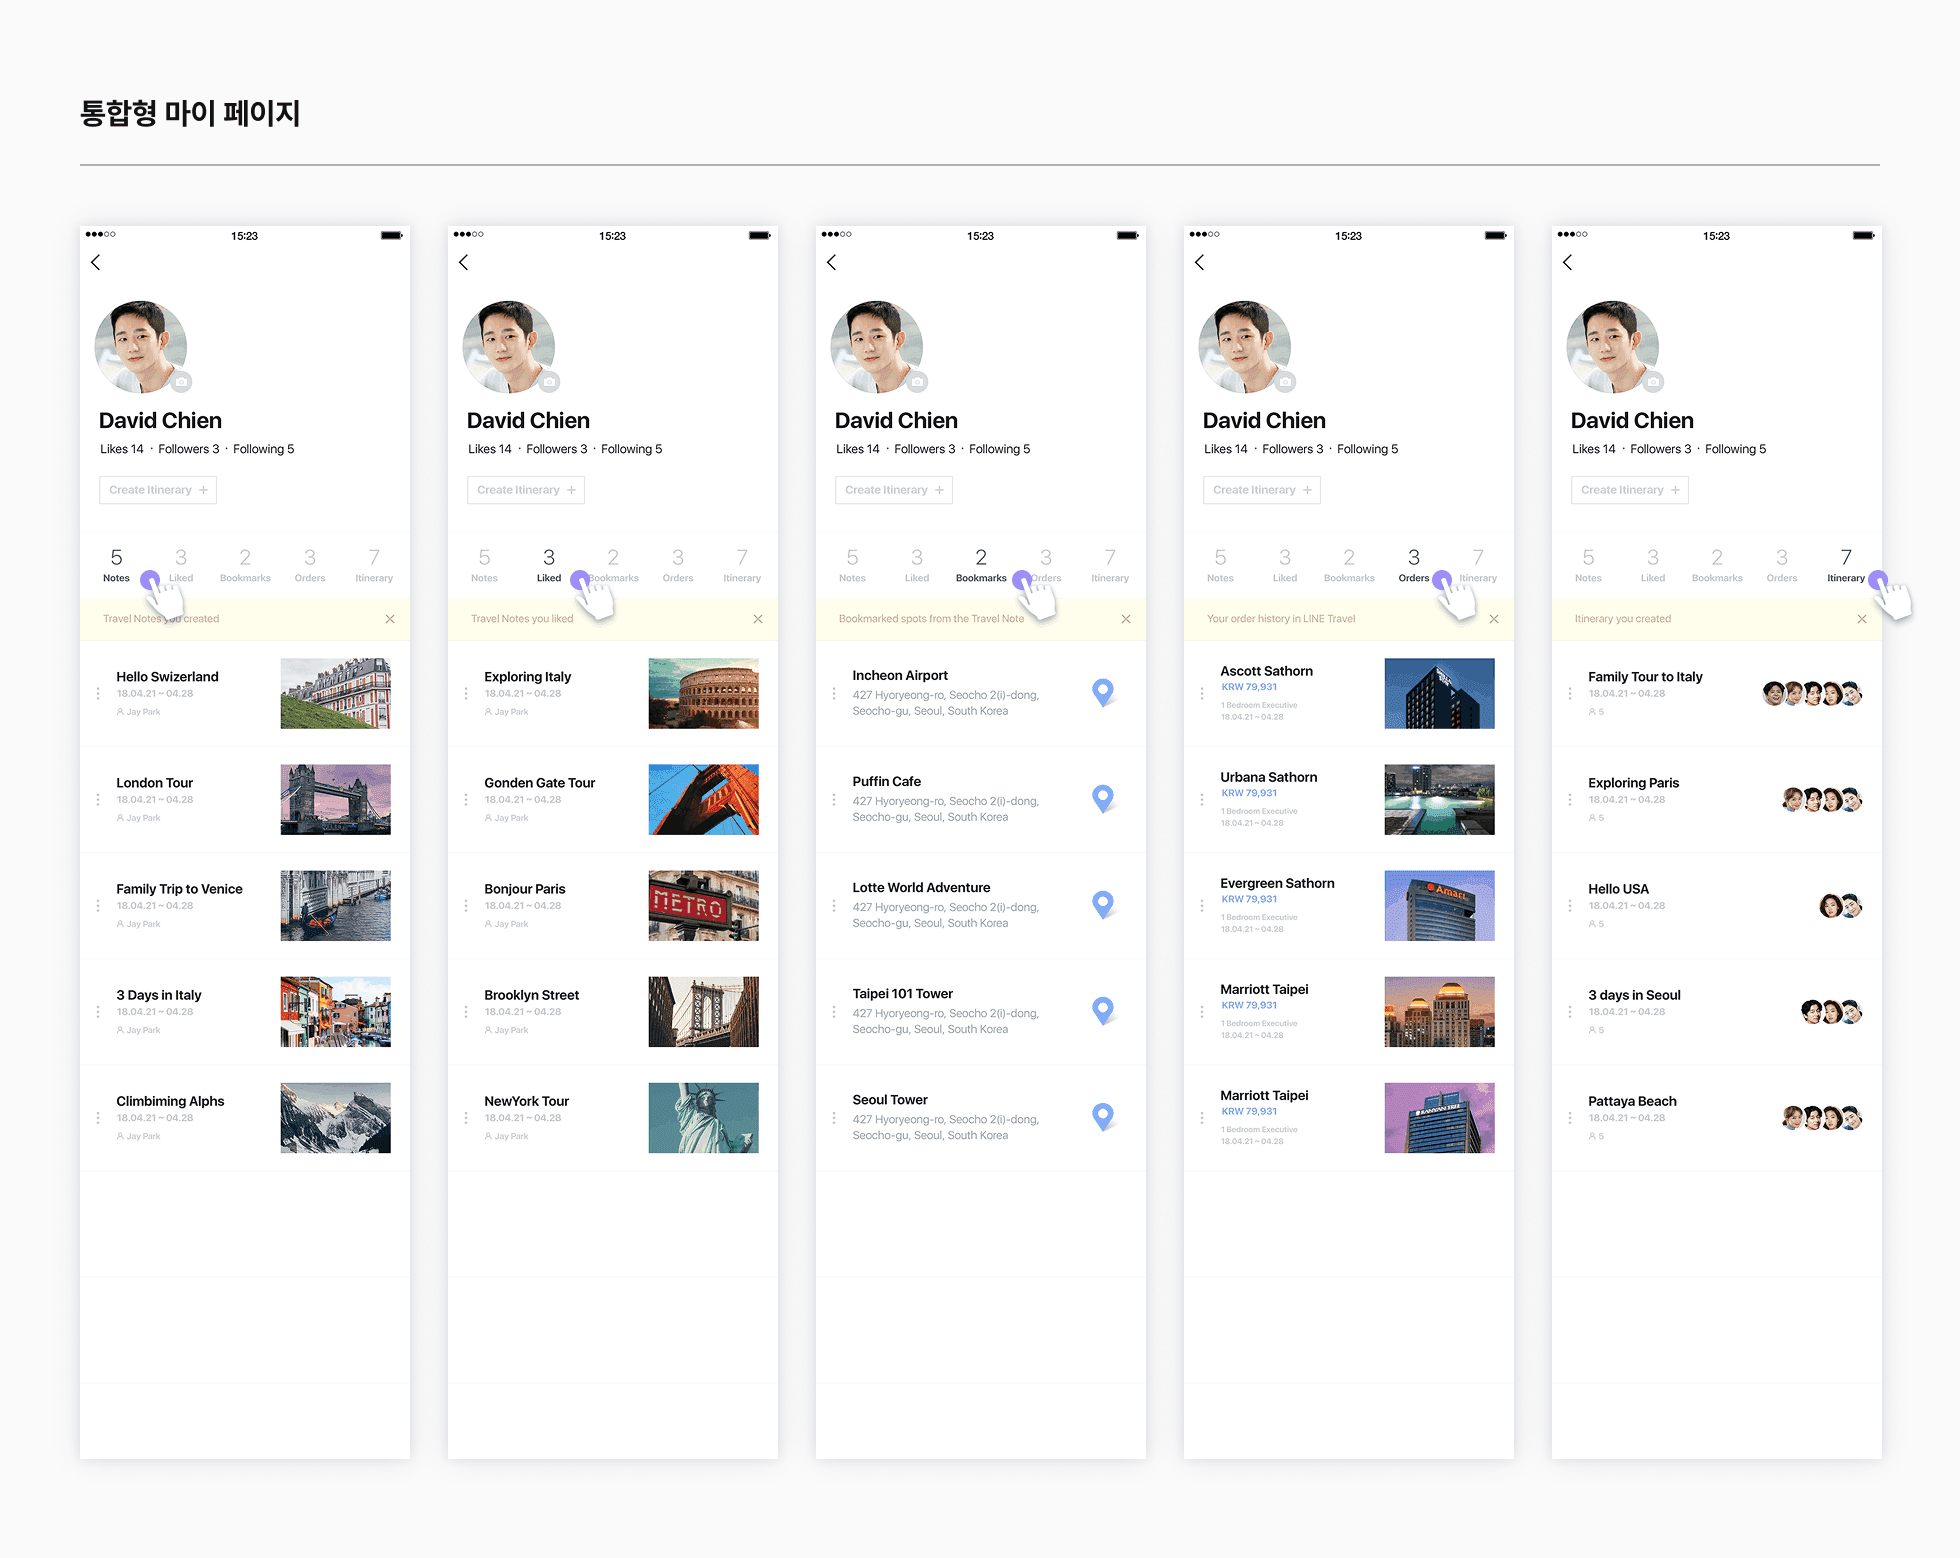Go back using arrow on first screen
The image size is (1960, 1558).
tap(96, 262)
